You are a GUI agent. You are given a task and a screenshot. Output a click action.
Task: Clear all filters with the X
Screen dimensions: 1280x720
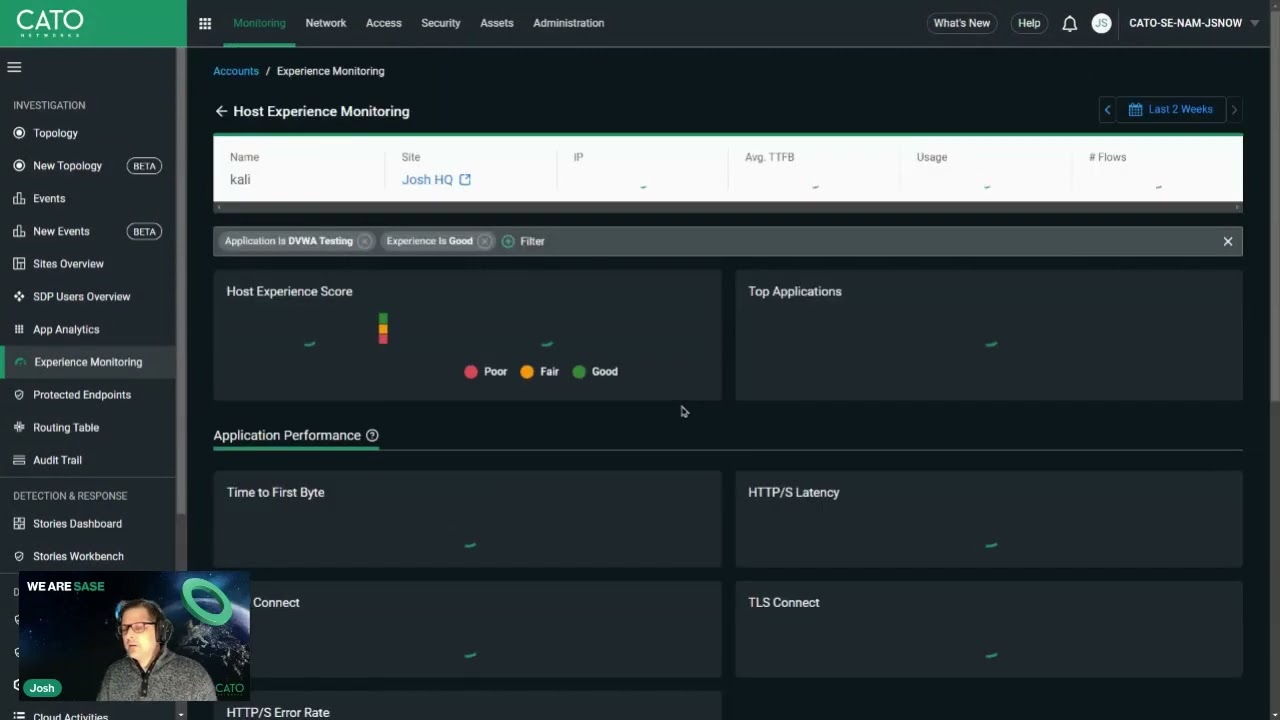coord(1228,241)
